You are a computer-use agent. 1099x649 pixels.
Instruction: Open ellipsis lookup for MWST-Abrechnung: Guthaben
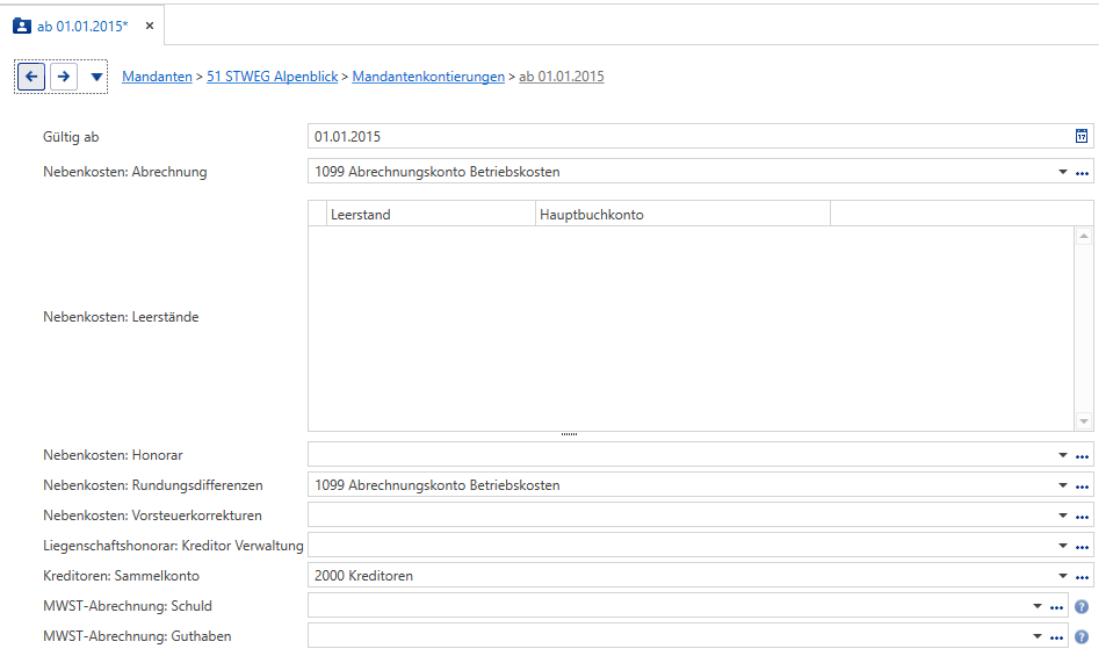1056,637
